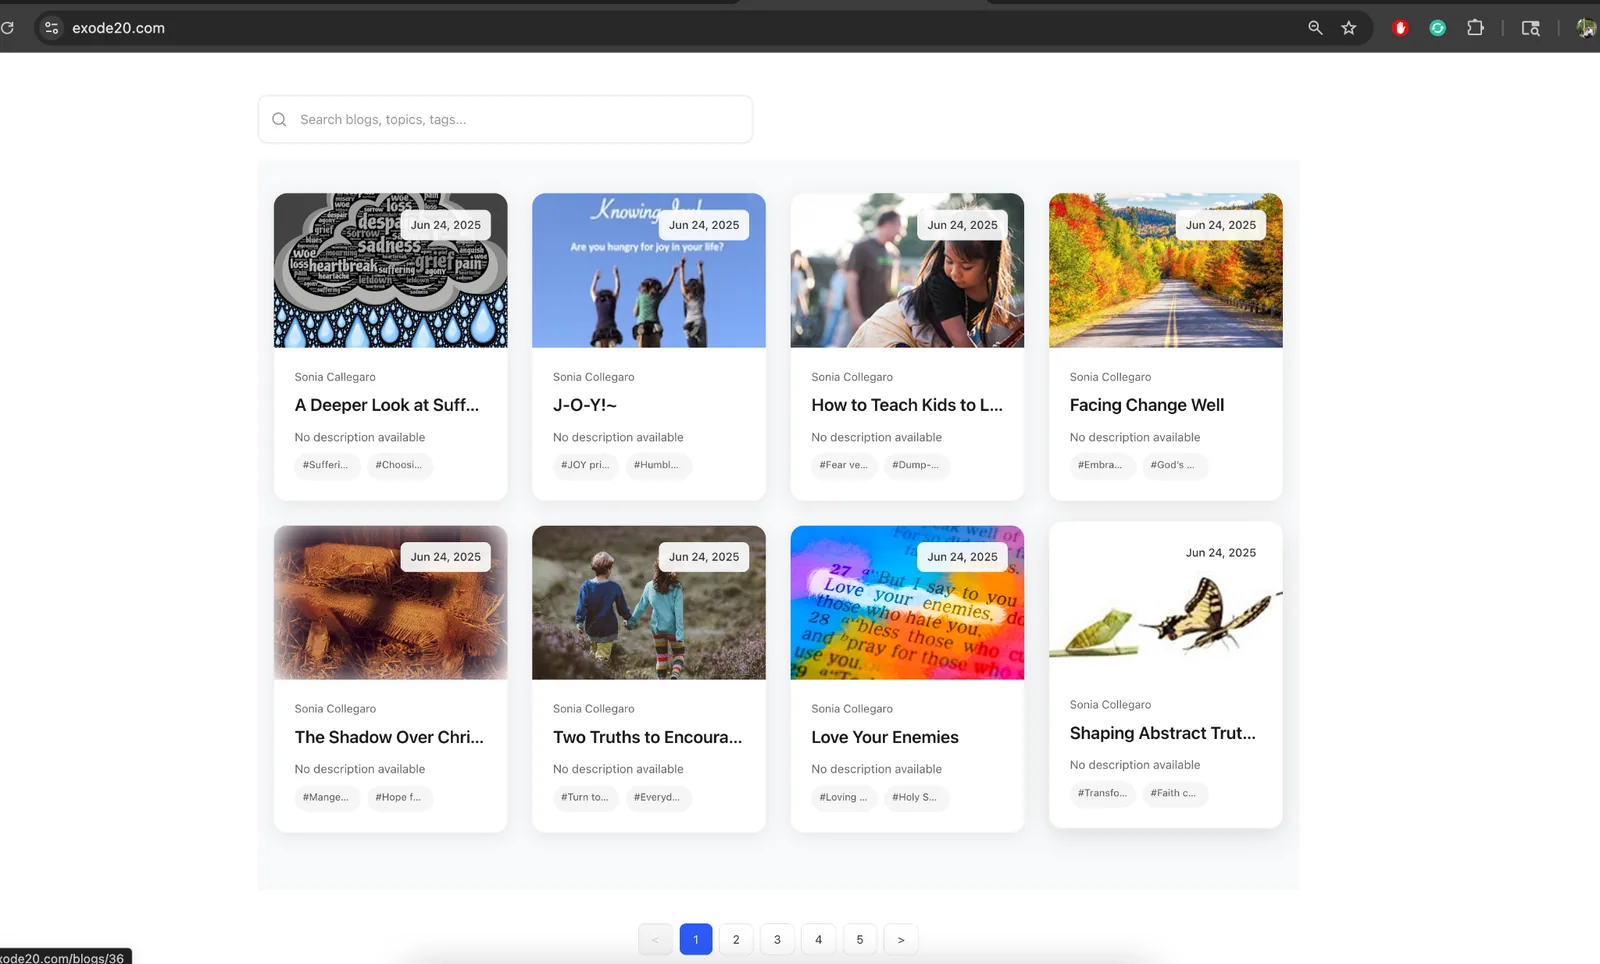Open 'Two Truths to Encoura...' post

pos(647,737)
